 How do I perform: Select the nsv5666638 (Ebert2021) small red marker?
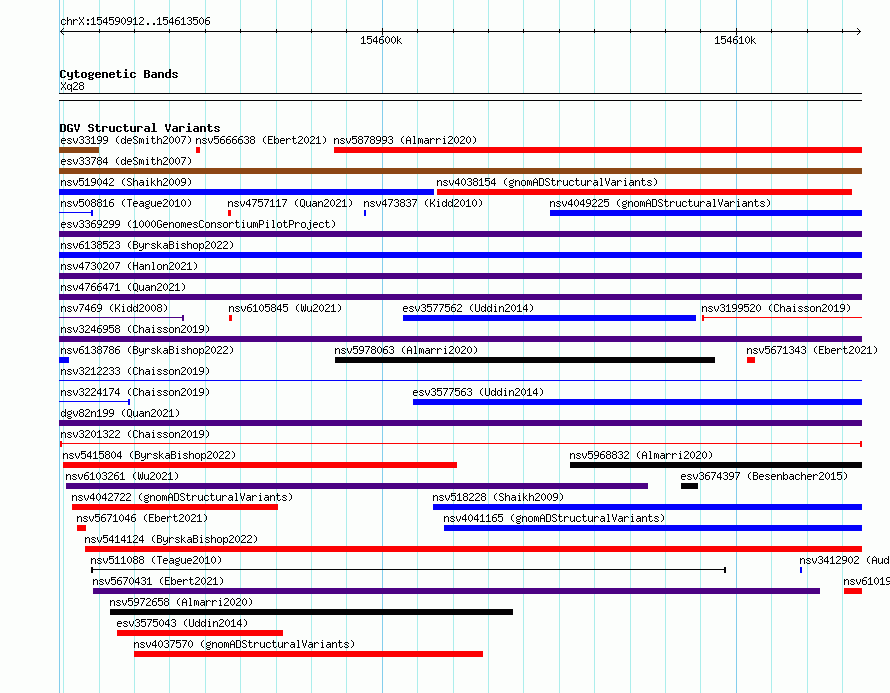198,150
